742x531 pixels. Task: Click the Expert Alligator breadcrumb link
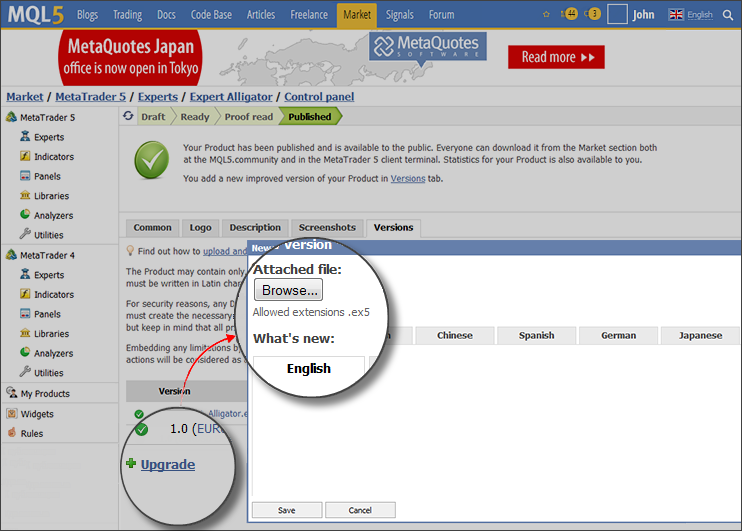tap(231, 97)
